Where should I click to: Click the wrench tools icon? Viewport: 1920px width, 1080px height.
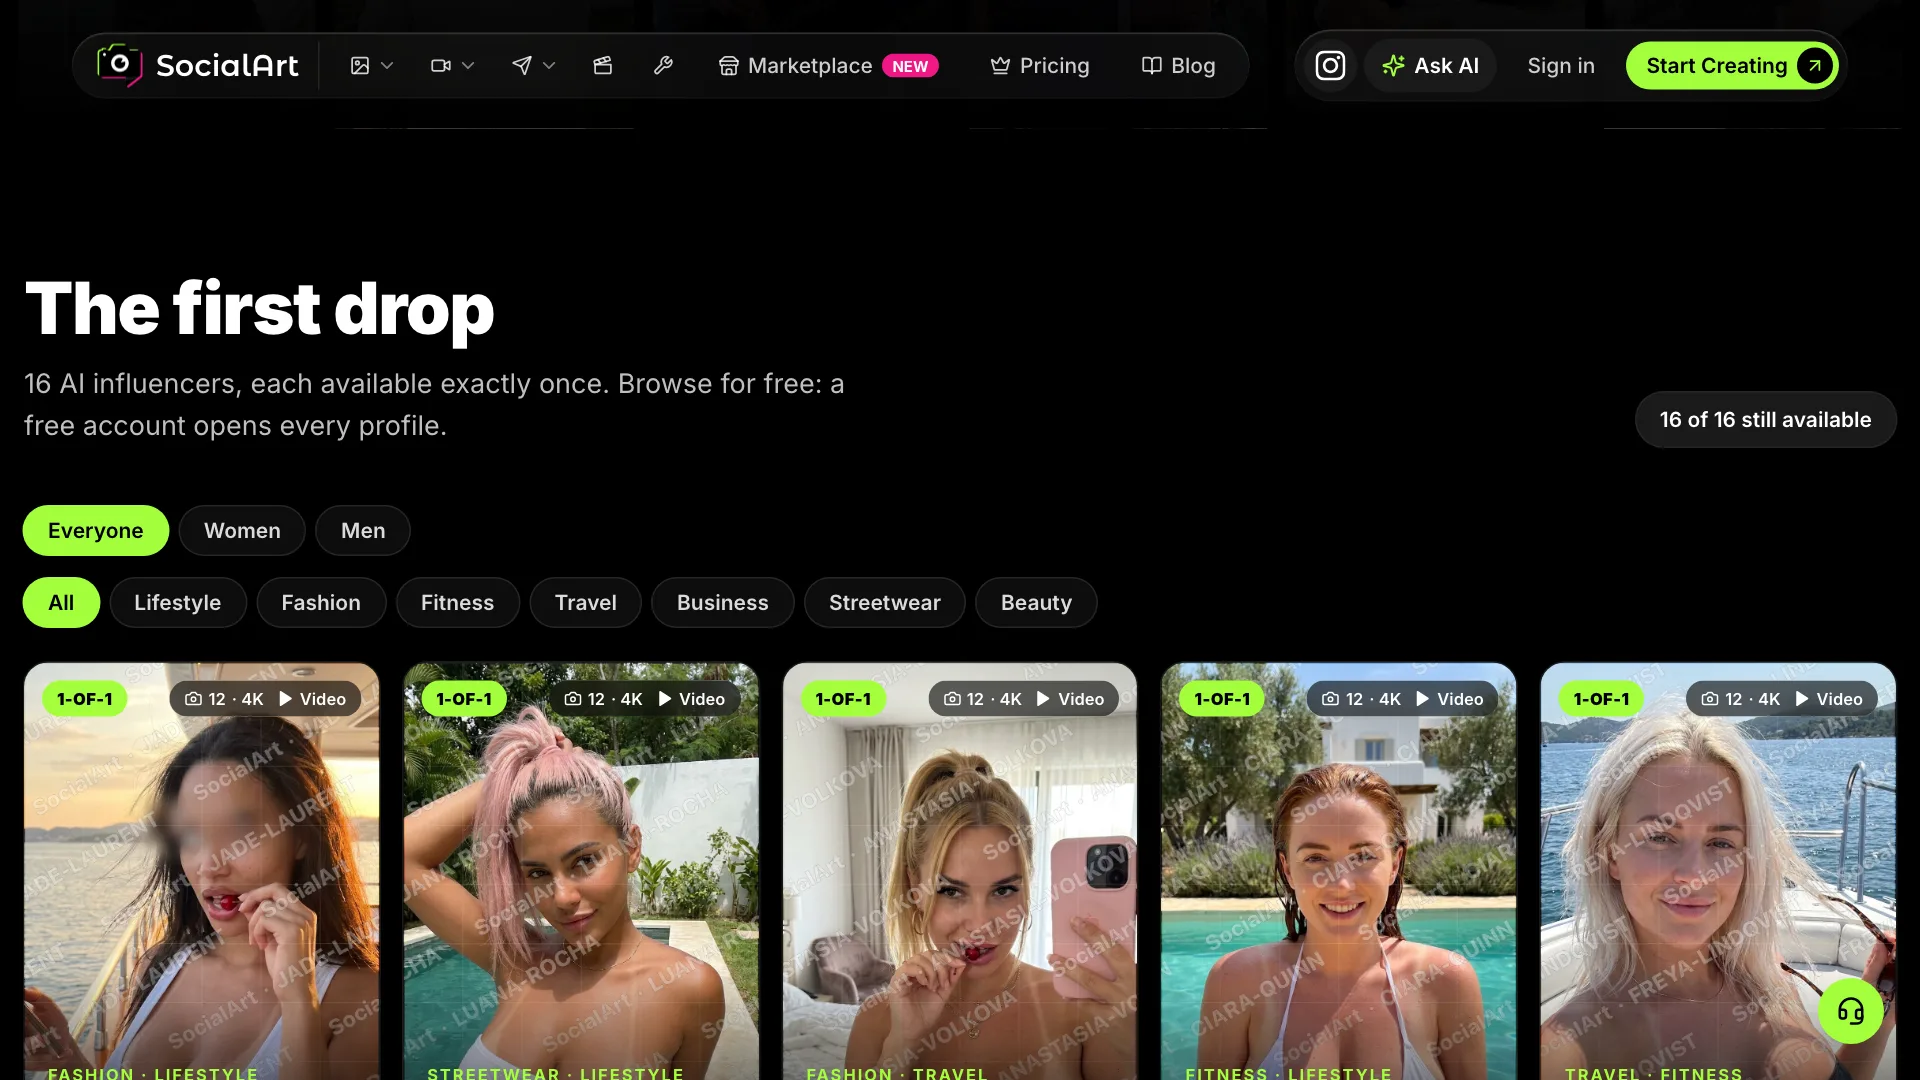(663, 65)
